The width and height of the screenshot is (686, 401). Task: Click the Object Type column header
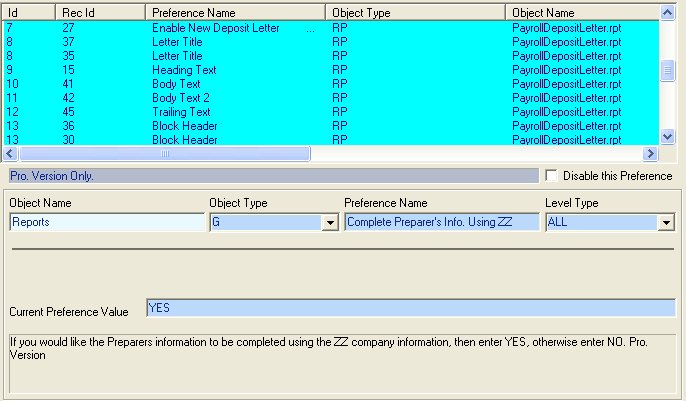click(416, 13)
